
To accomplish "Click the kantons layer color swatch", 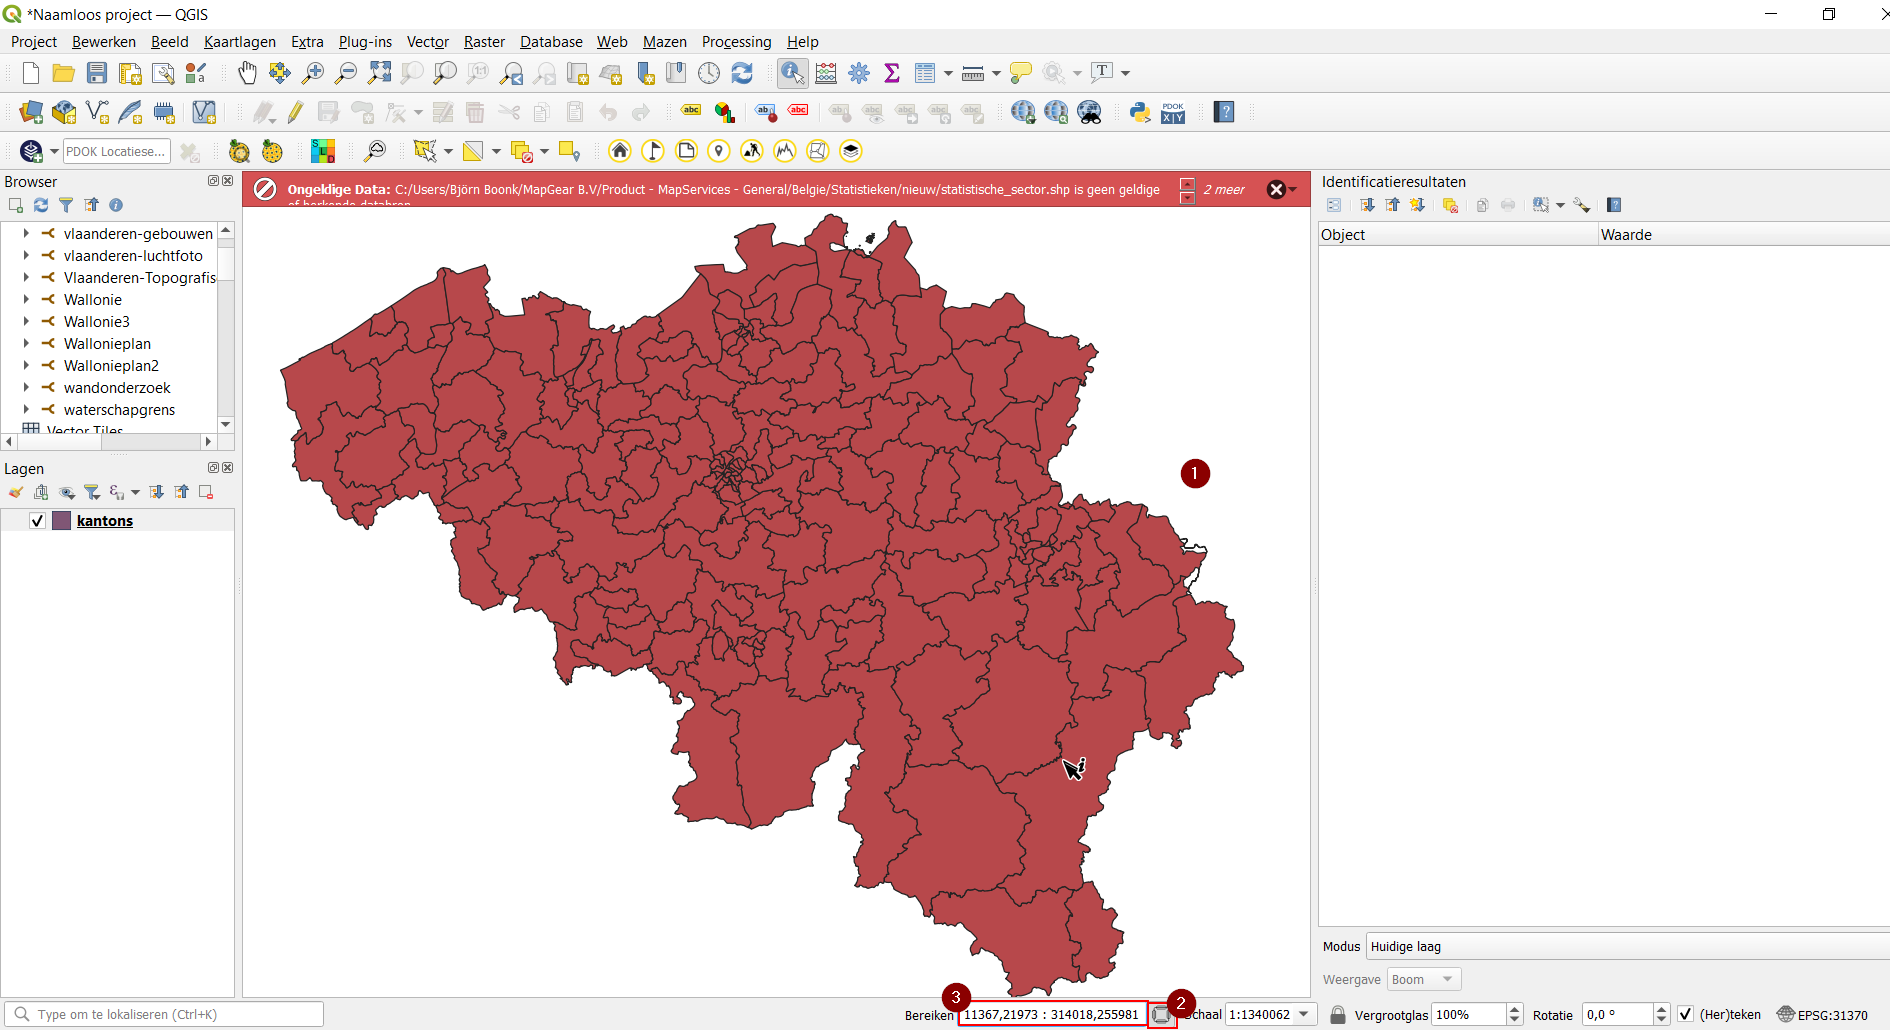I will (x=62, y=521).
